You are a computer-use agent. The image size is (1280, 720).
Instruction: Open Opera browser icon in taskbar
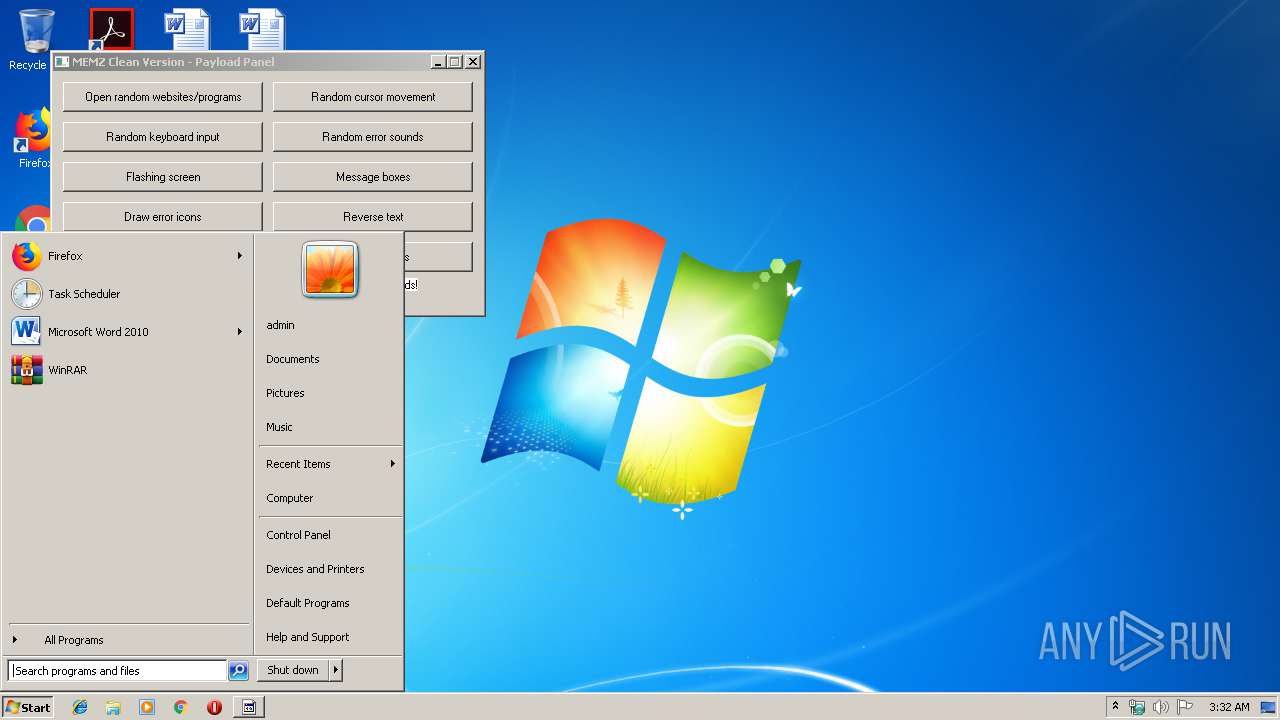tap(214, 707)
